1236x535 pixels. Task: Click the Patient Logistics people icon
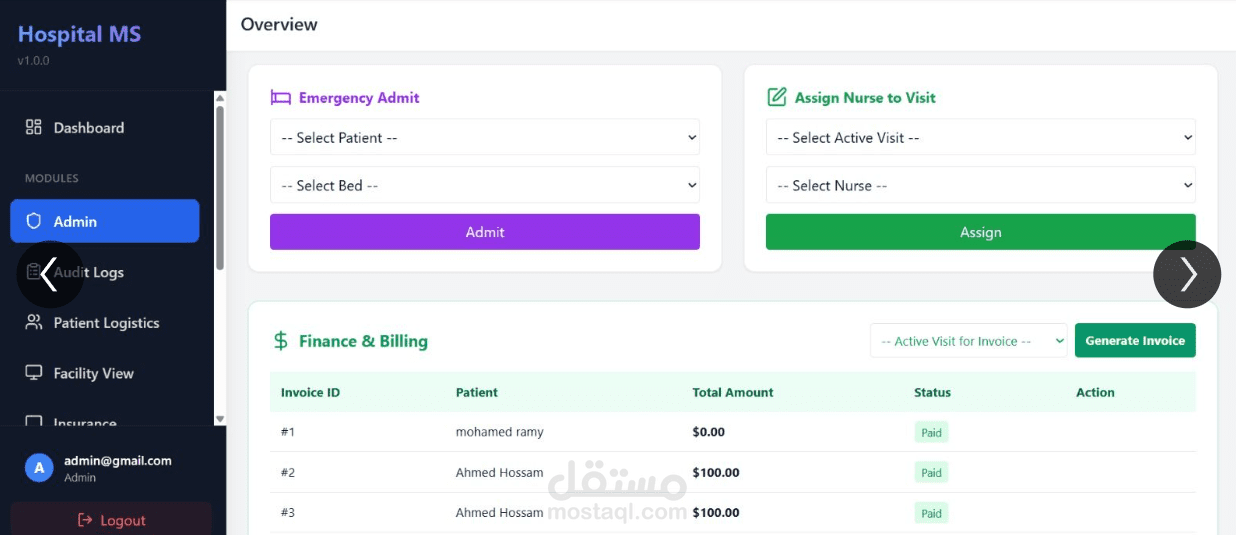click(x=34, y=322)
